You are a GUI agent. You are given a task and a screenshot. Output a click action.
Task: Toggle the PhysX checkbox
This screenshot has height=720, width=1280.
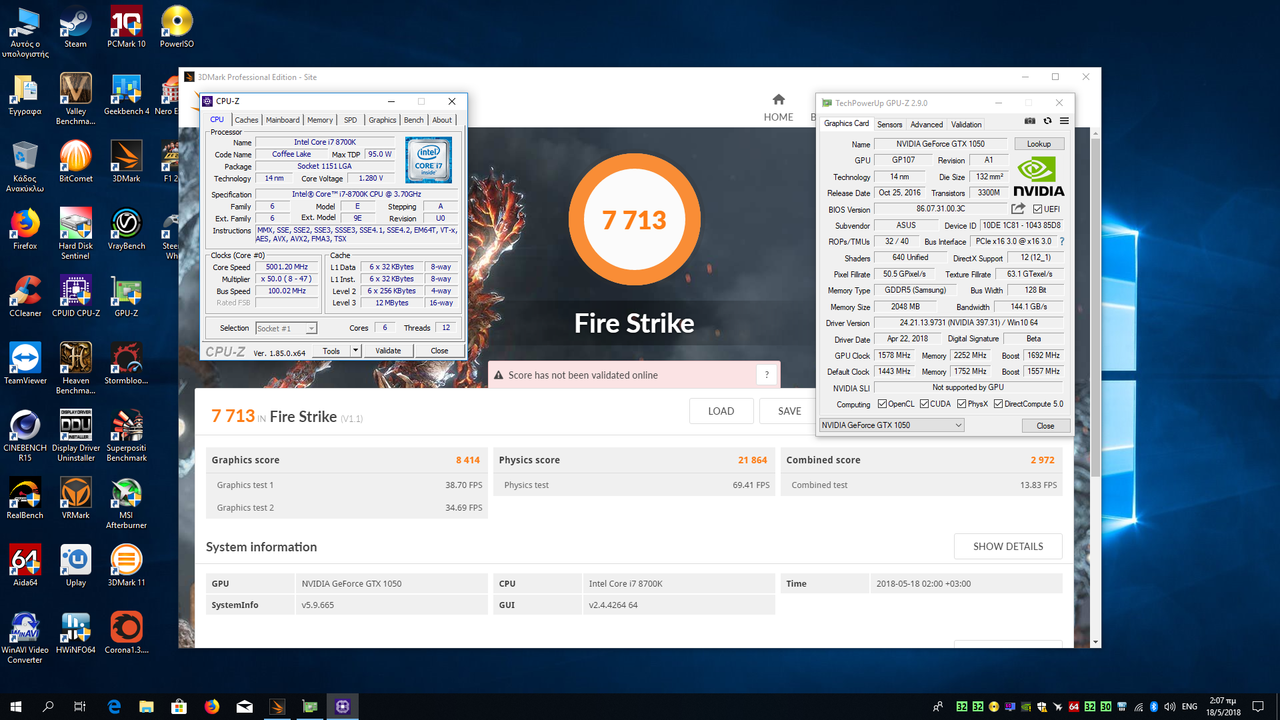pyautogui.click(x=961, y=404)
